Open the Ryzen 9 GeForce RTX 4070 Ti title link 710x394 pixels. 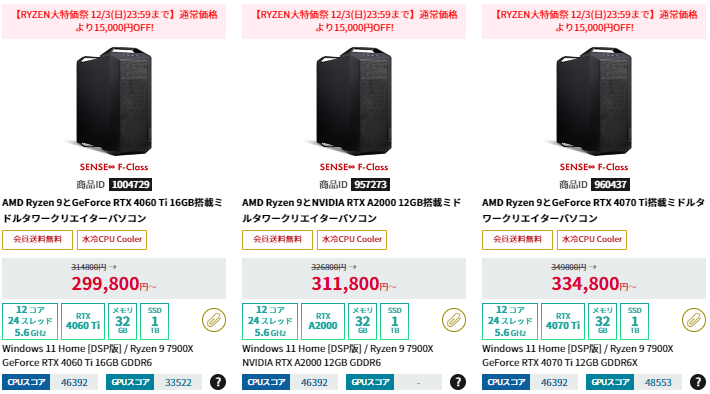pos(593,210)
